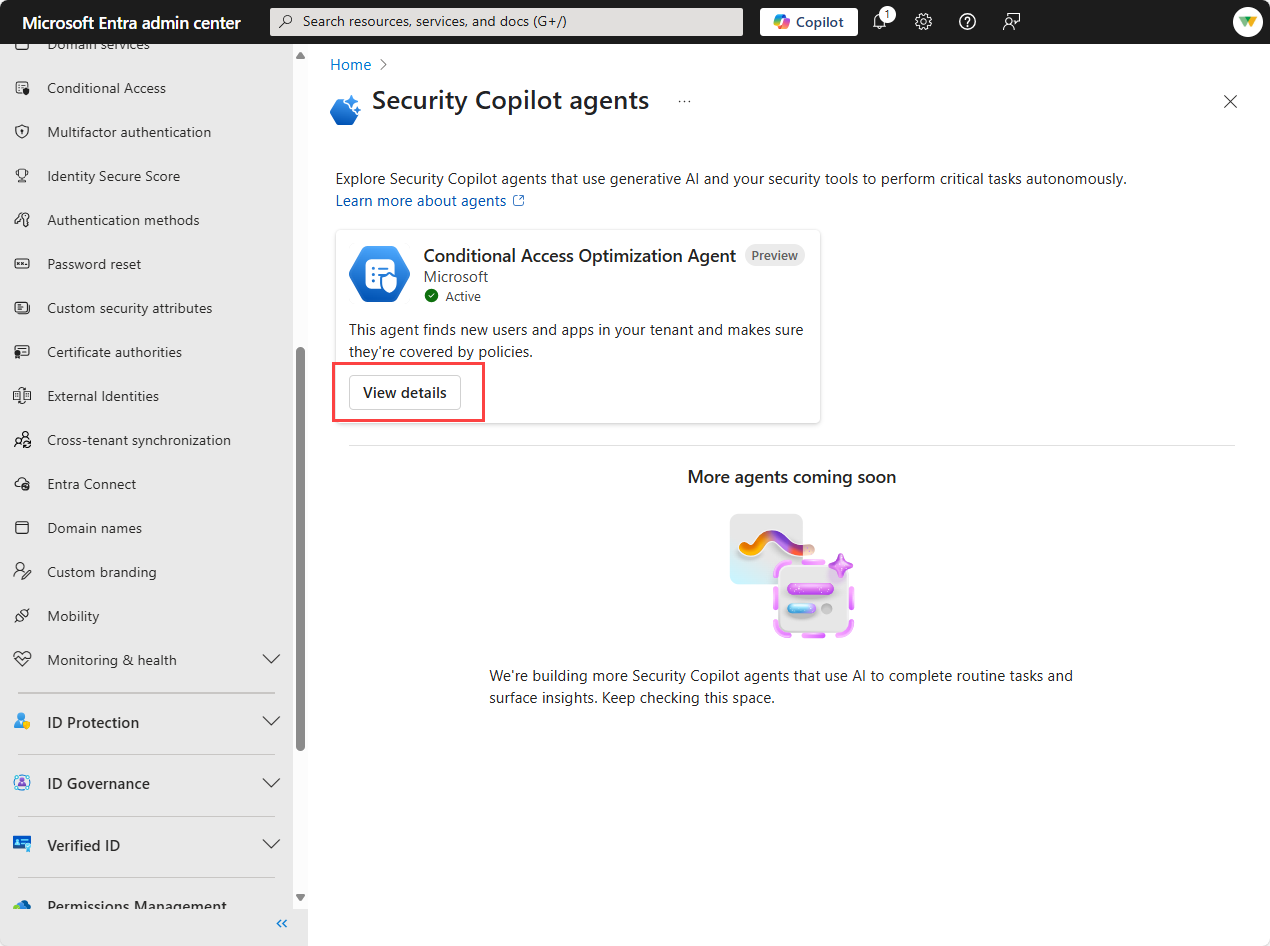Click the Monitoring & health heart icon
The height and width of the screenshot is (946, 1270).
(22, 660)
